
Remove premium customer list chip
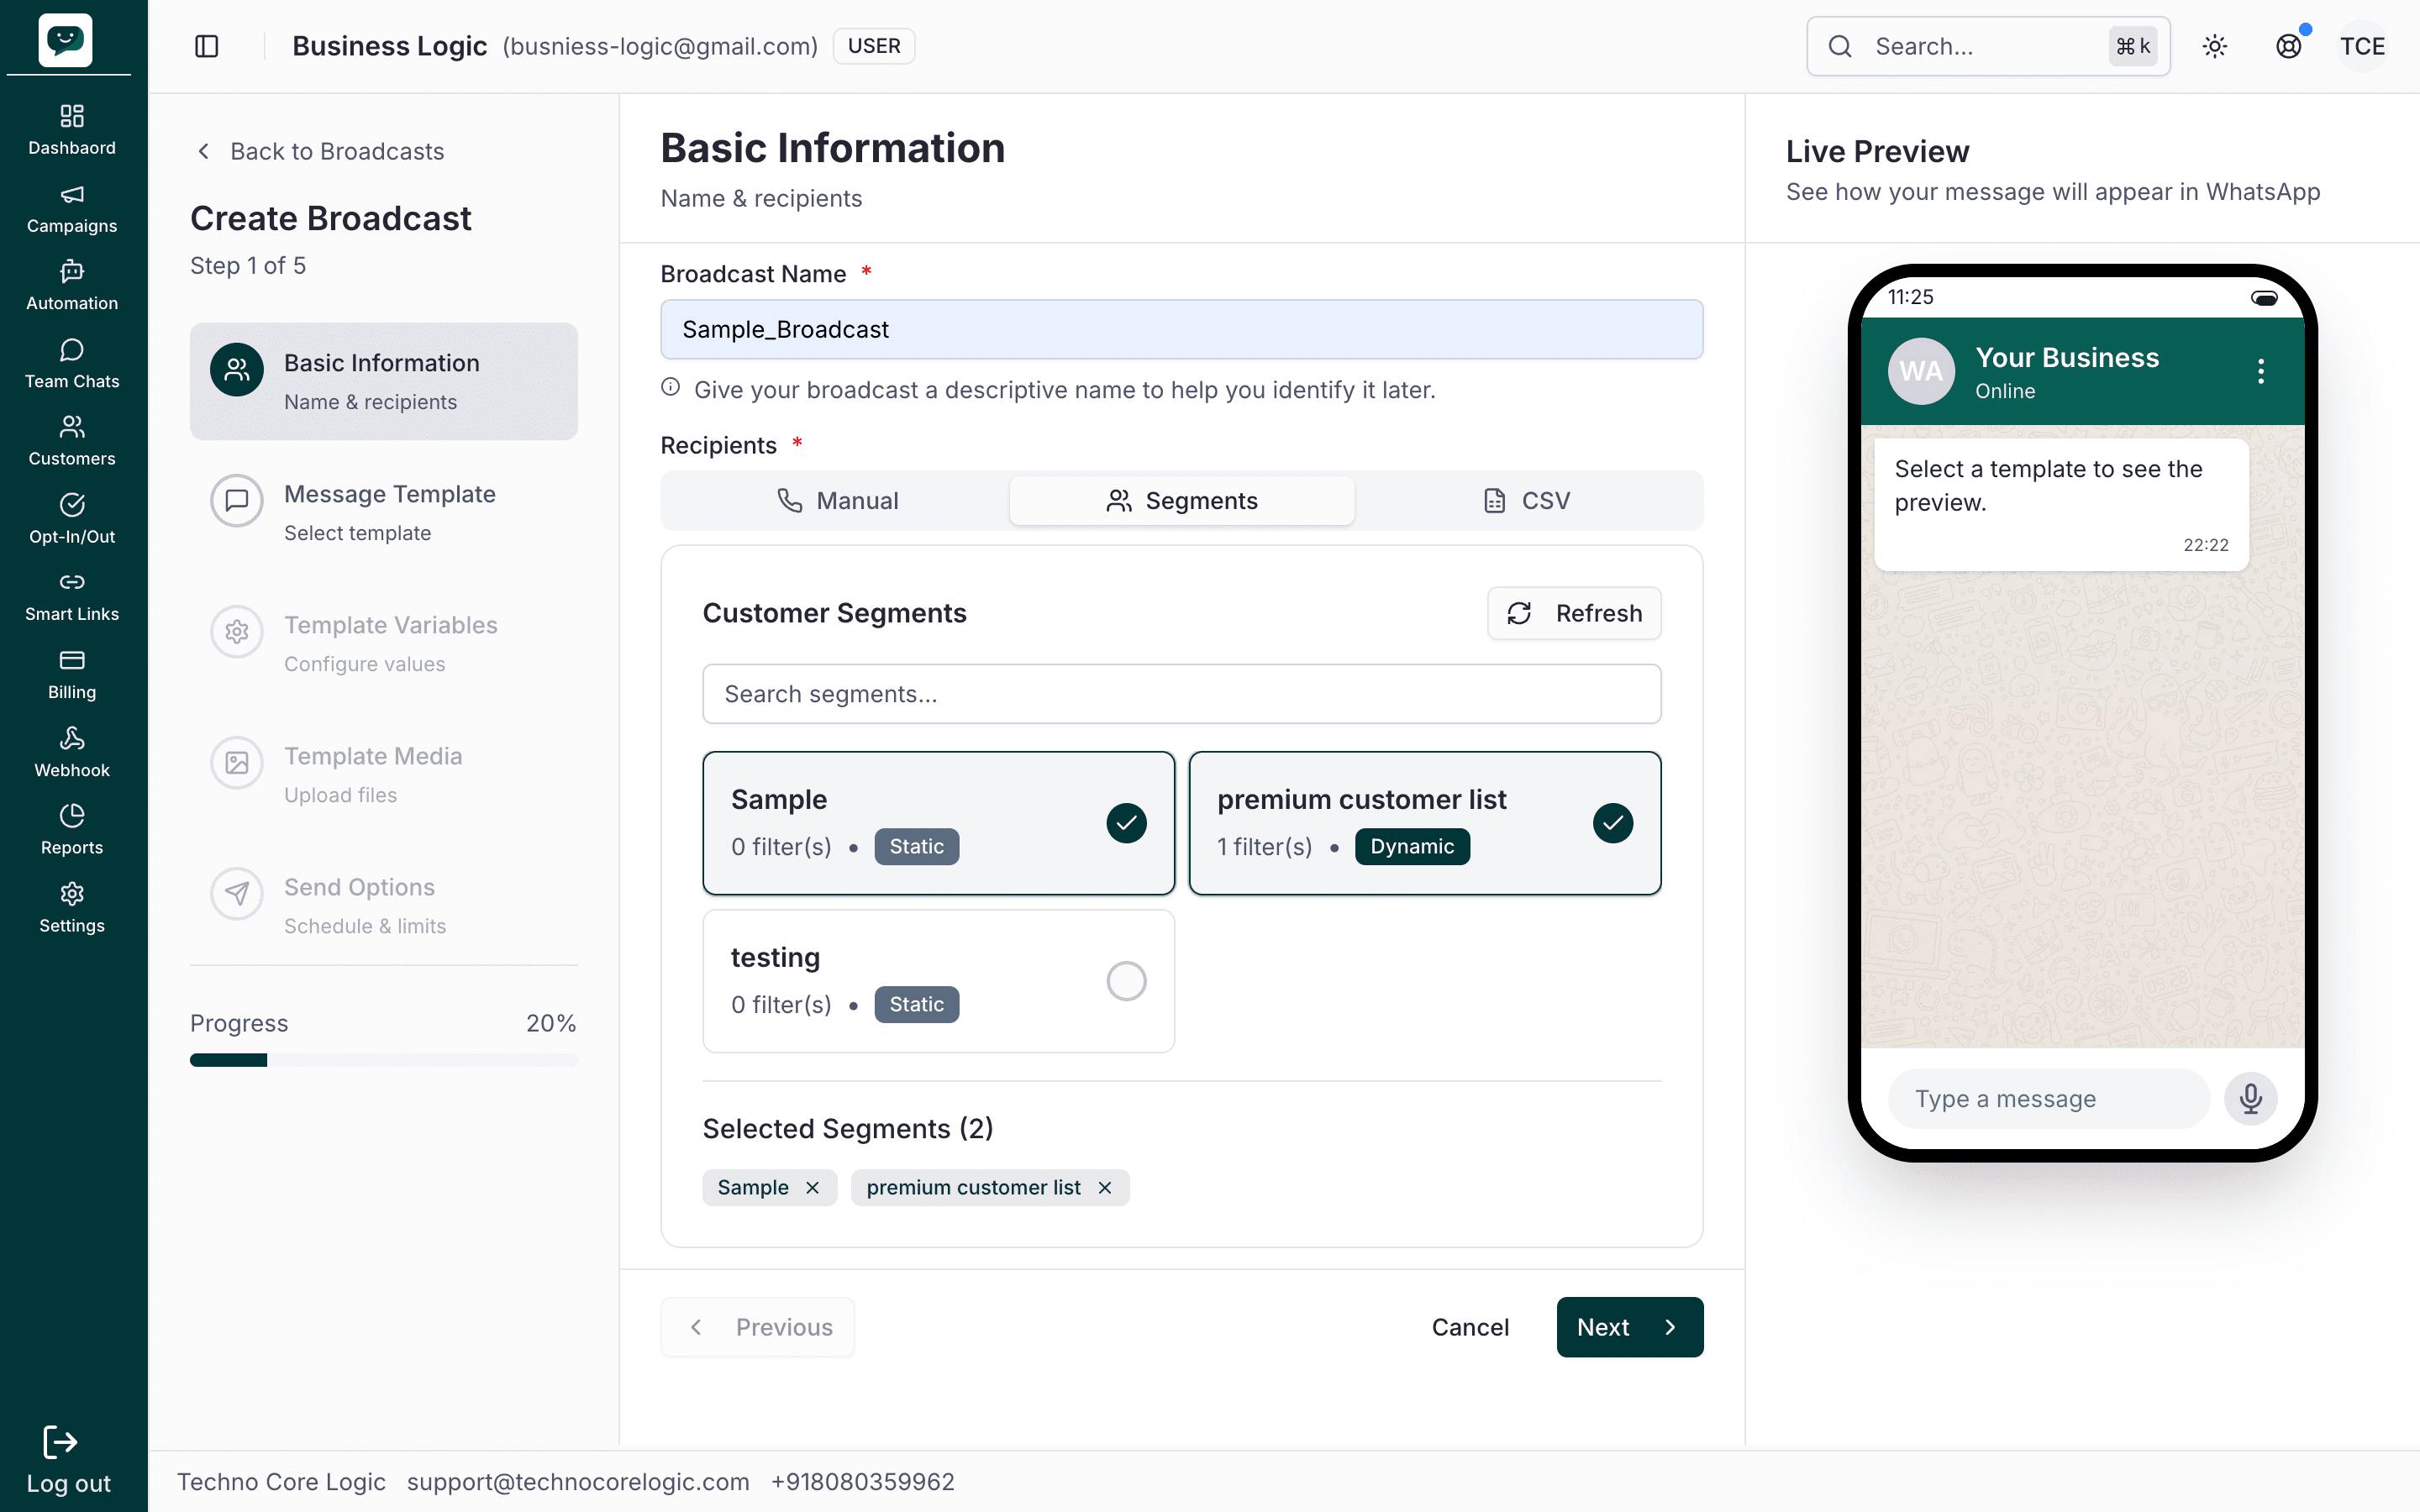(x=1105, y=1188)
